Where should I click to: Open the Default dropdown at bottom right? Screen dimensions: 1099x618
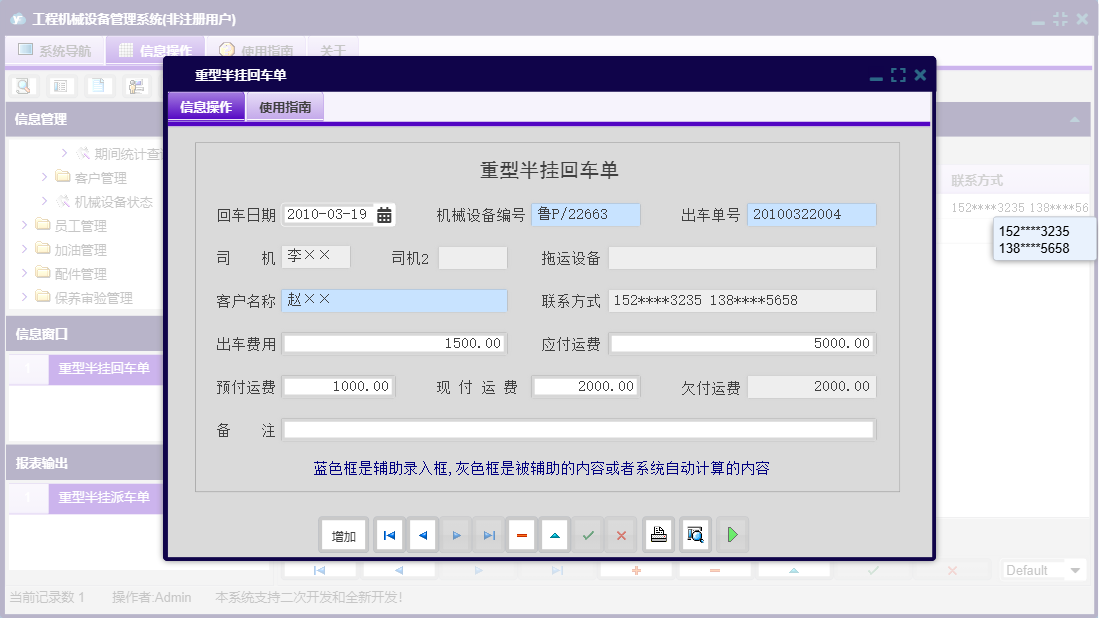1043,569
